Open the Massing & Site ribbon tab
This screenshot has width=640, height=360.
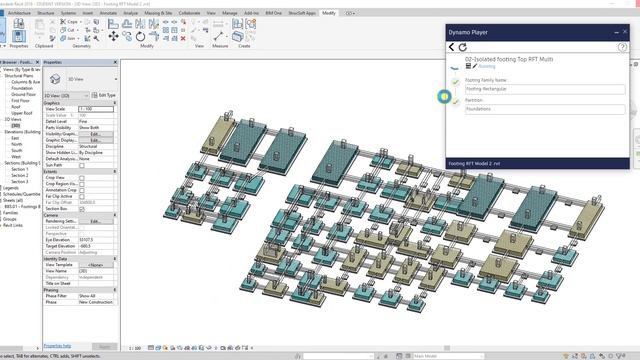click(x=158, y=13)
